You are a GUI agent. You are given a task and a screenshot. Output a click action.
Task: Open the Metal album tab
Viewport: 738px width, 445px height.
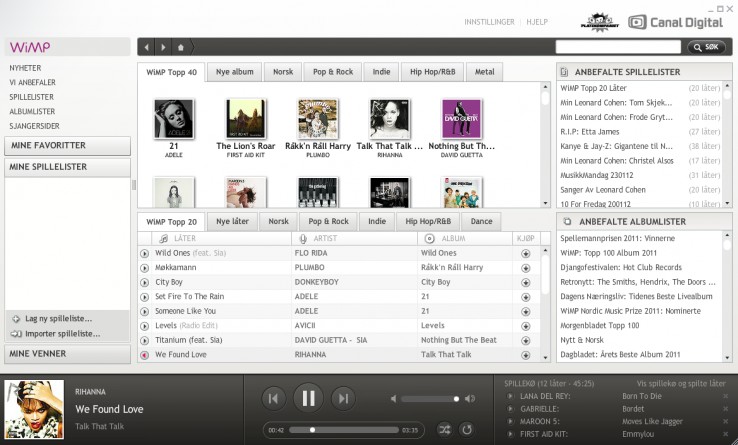coord(484,72)
